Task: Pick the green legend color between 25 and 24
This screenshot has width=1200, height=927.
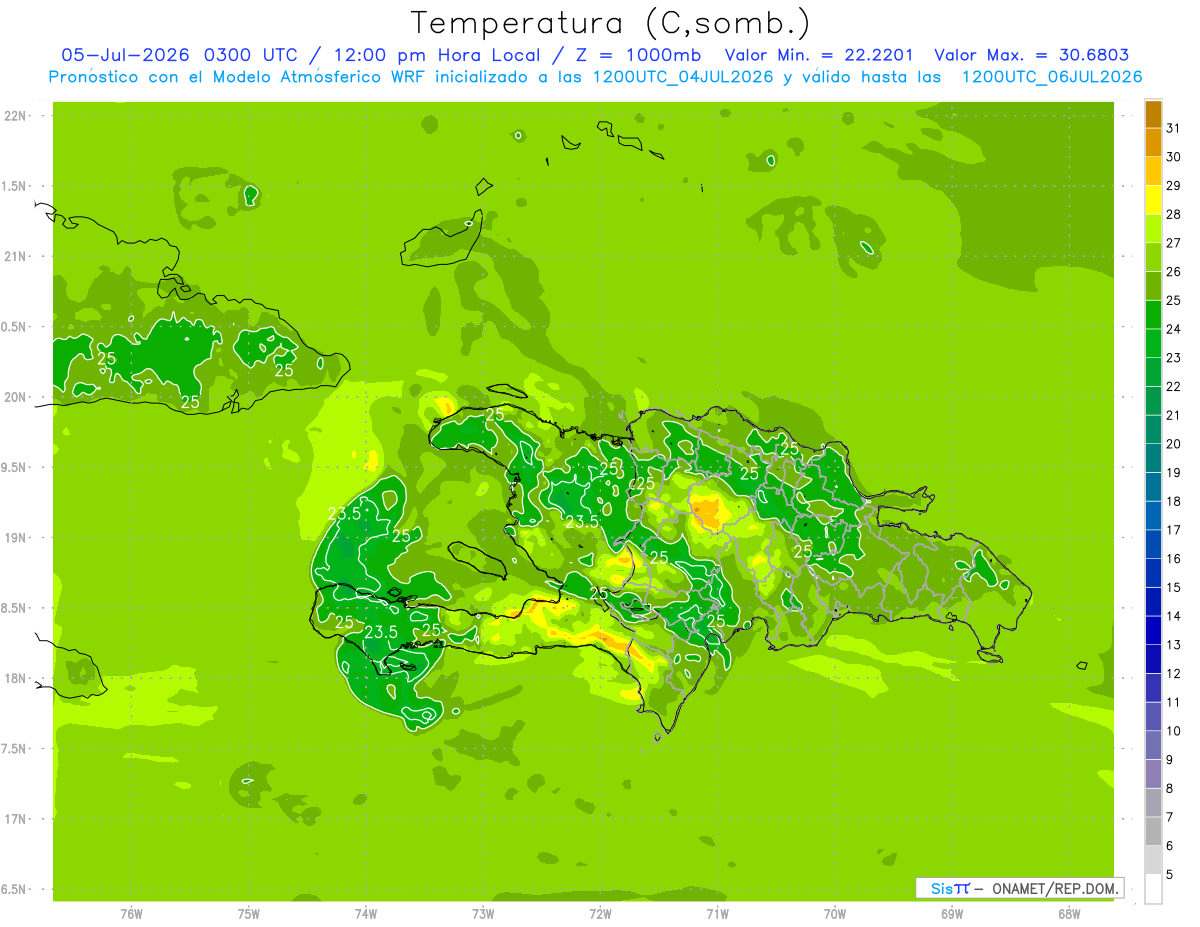Action: (x=1153, y=315)
